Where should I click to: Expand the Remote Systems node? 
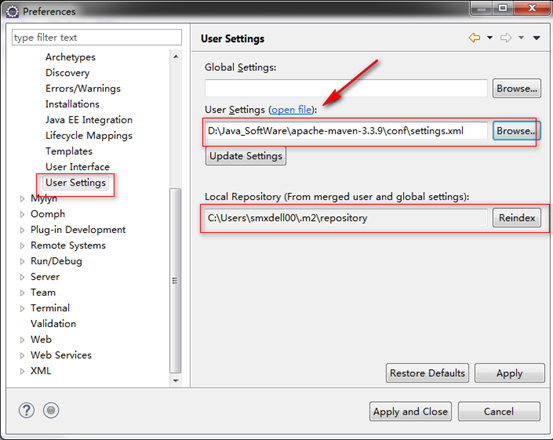coord(22,246)
